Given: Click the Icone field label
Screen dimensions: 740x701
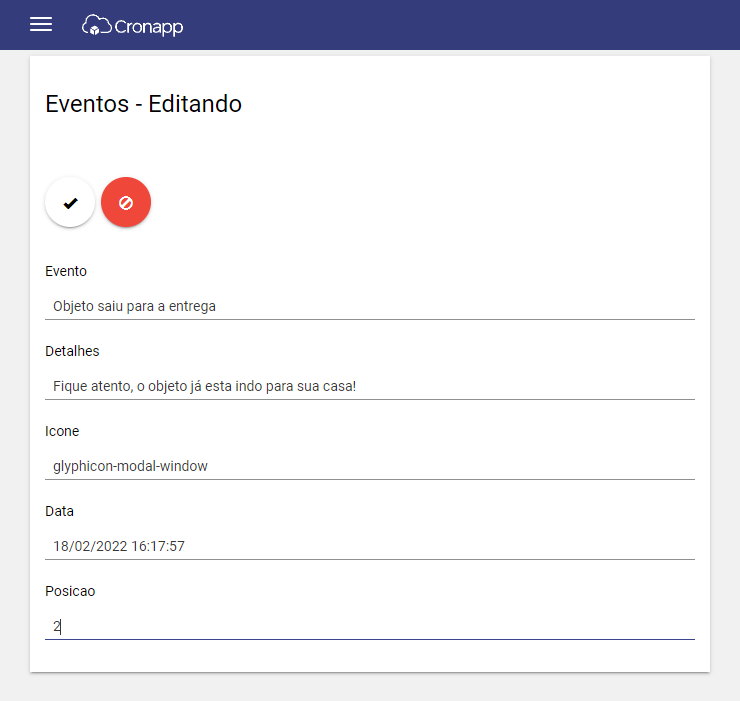Looking at the screenshot, I should [62, 431].
